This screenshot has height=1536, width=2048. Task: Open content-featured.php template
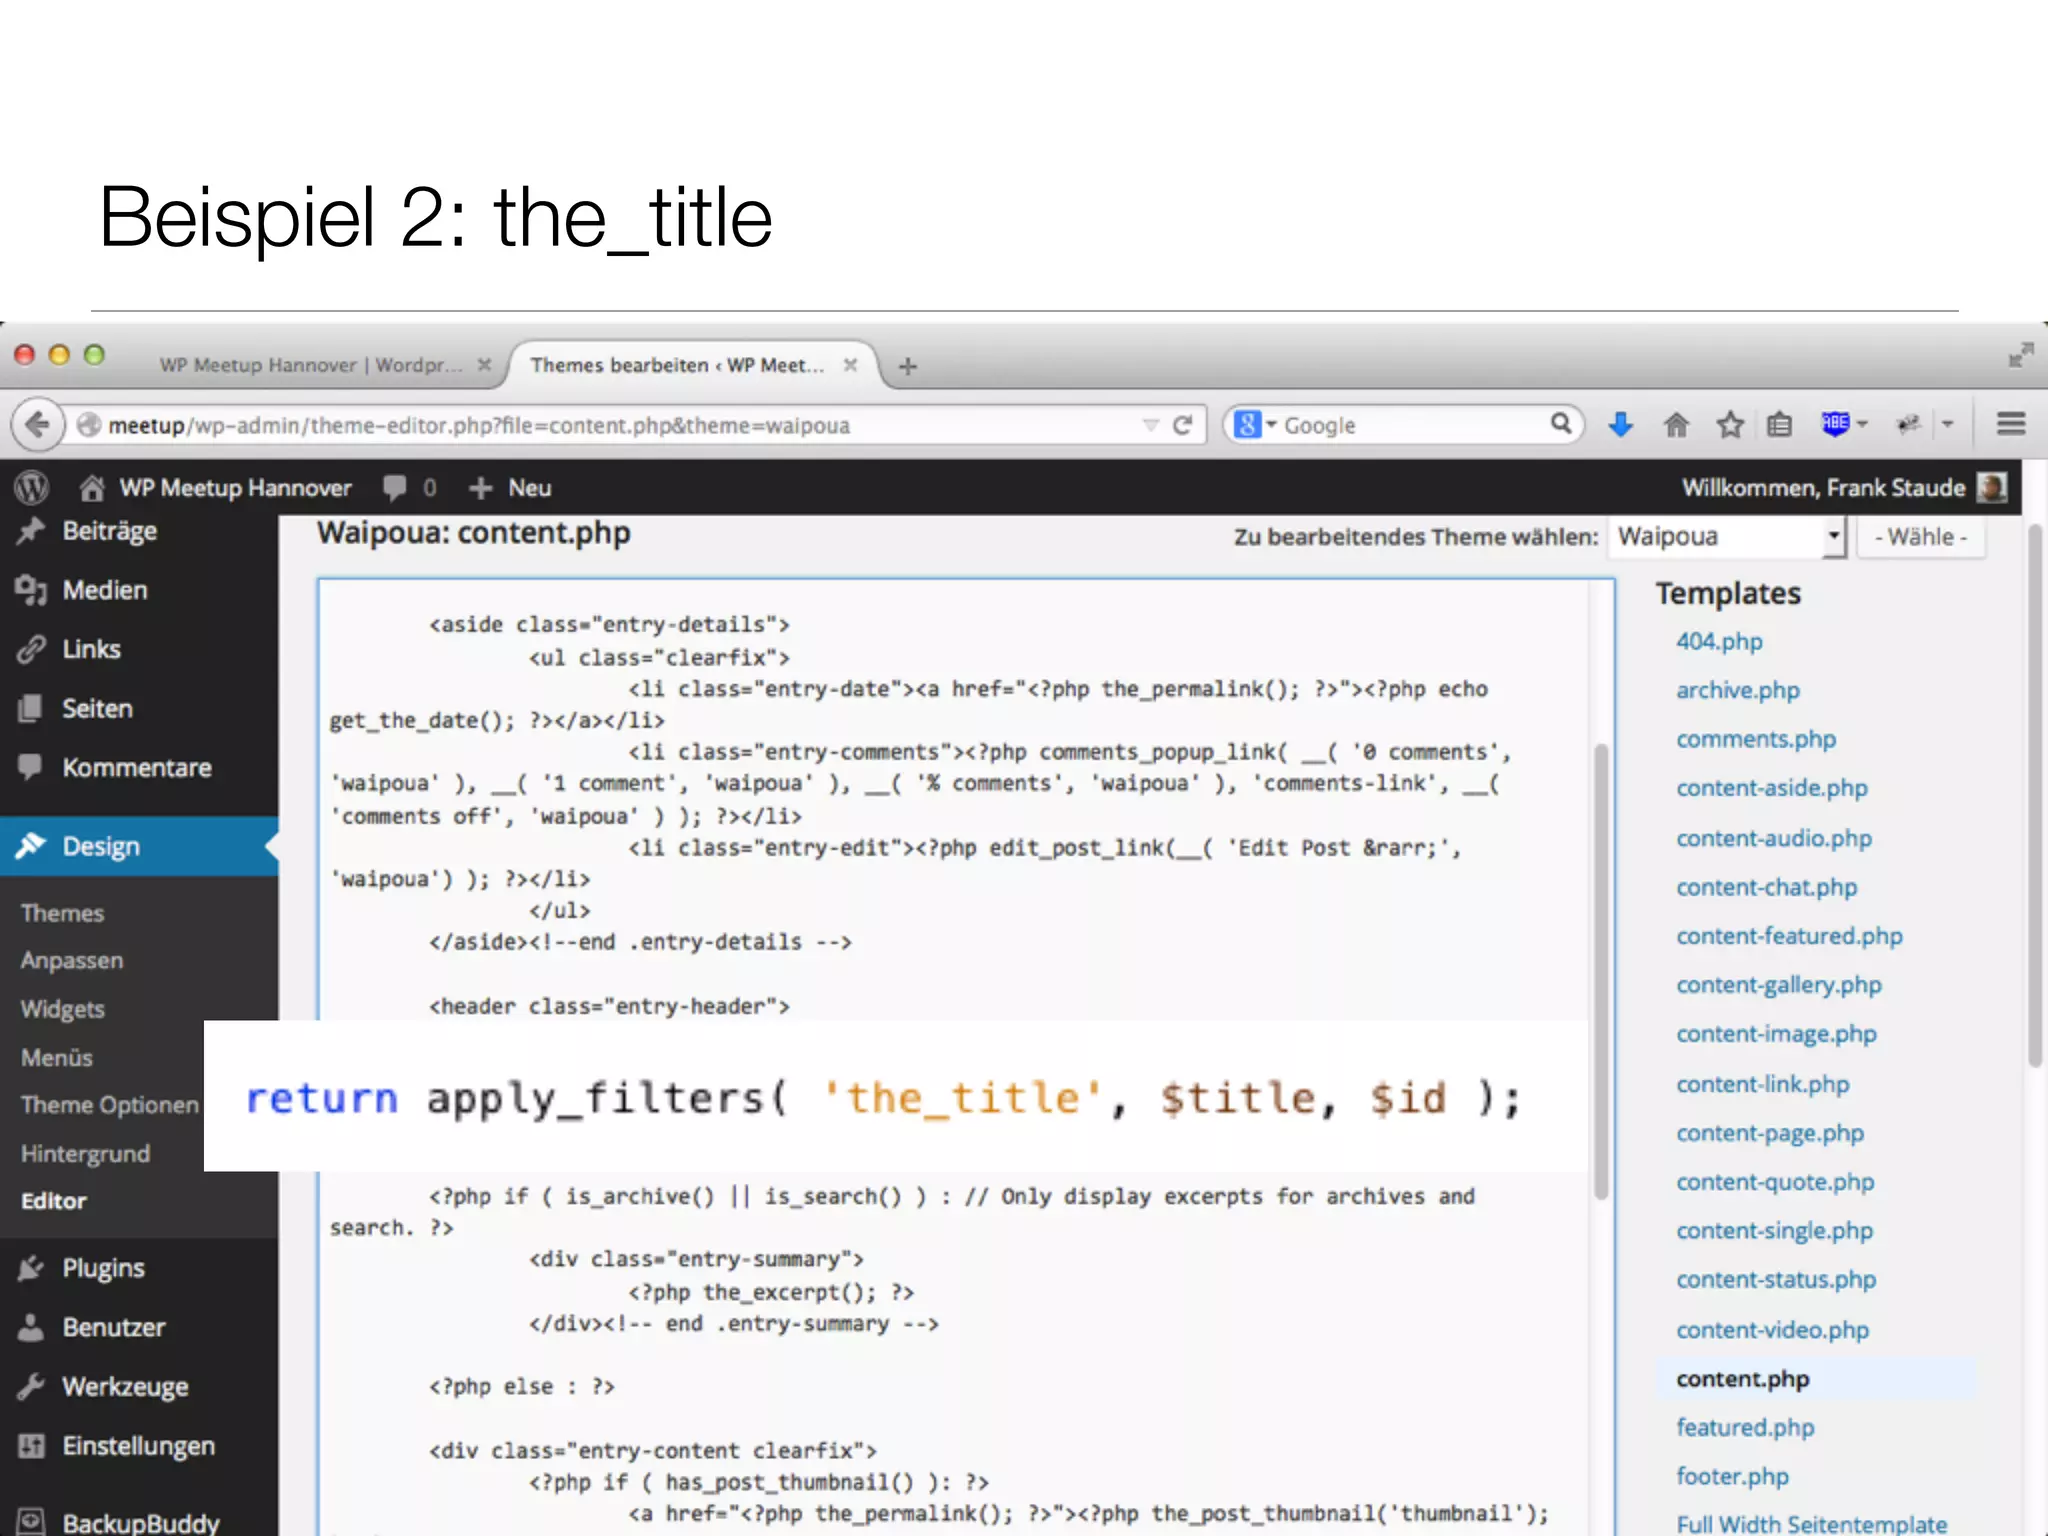(1789, 936)
